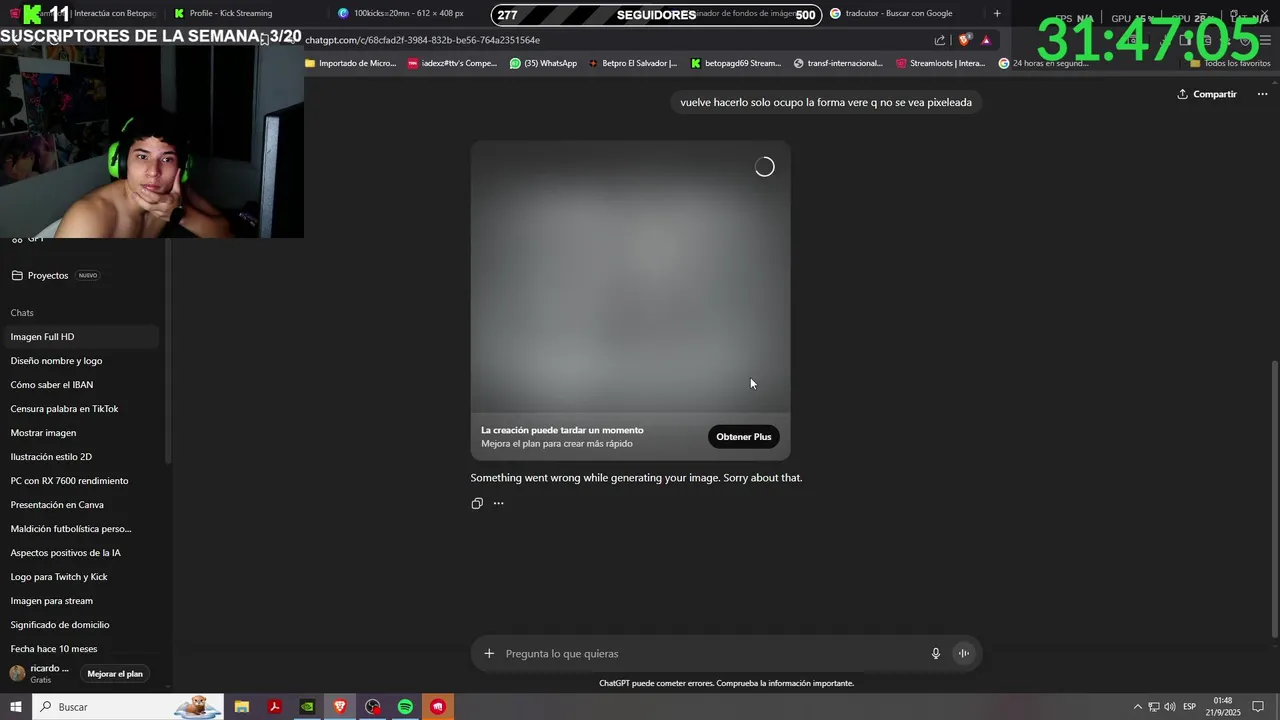Click the Mejorar el plan button
This screenshot has width=1280, height=720.
pos(115,674)
